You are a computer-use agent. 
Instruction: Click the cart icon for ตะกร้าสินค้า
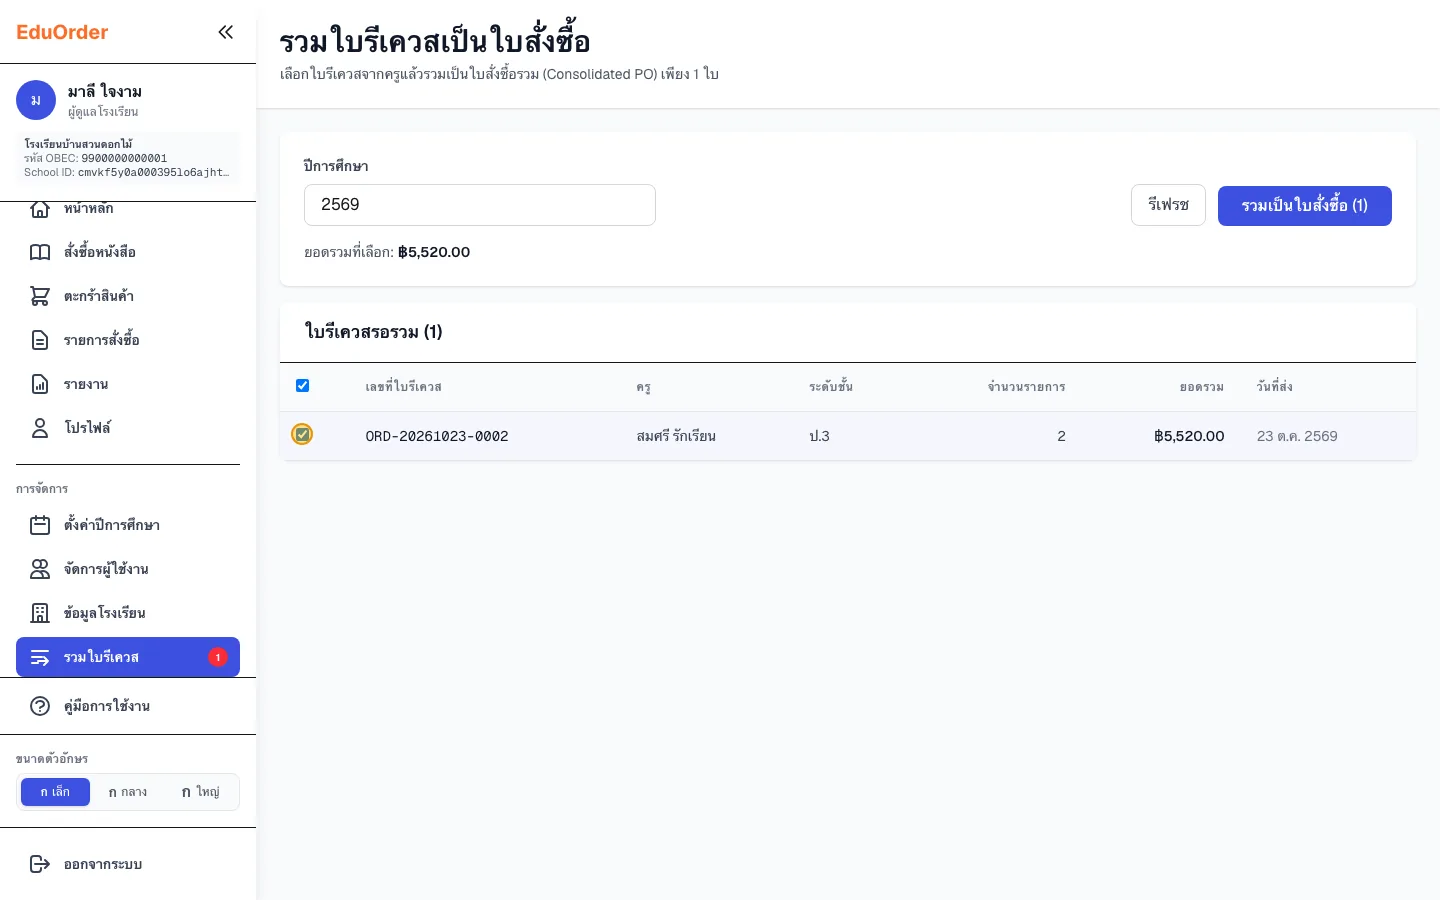pos(40,296)
